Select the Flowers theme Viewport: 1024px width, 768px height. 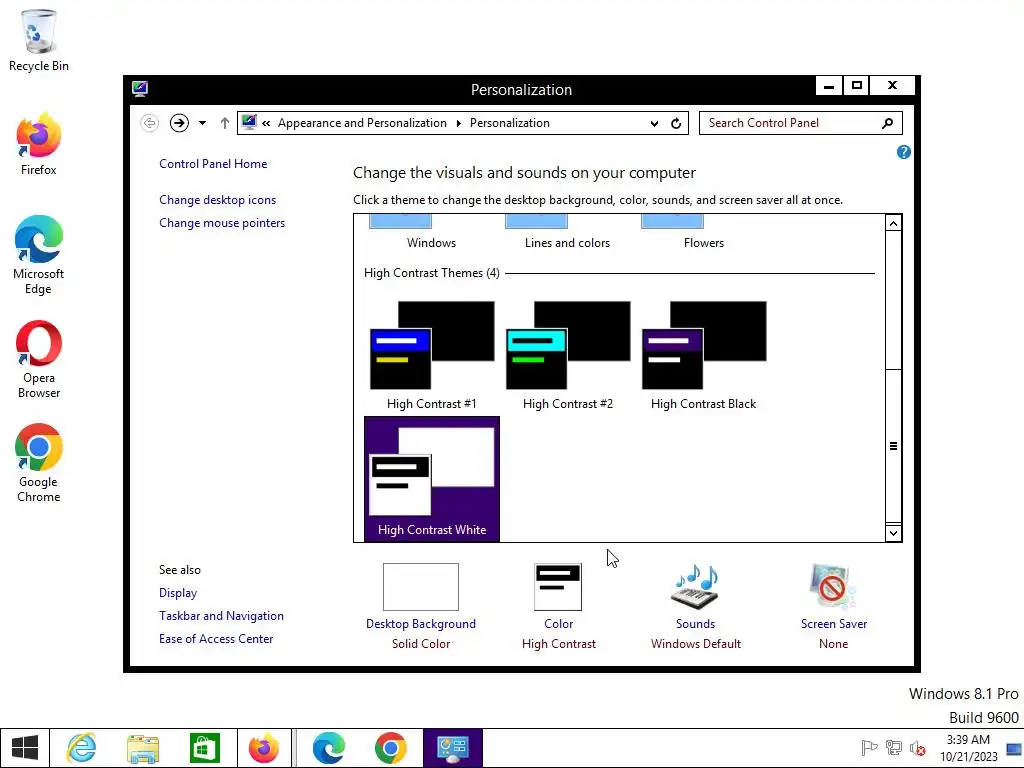[703, 232]
